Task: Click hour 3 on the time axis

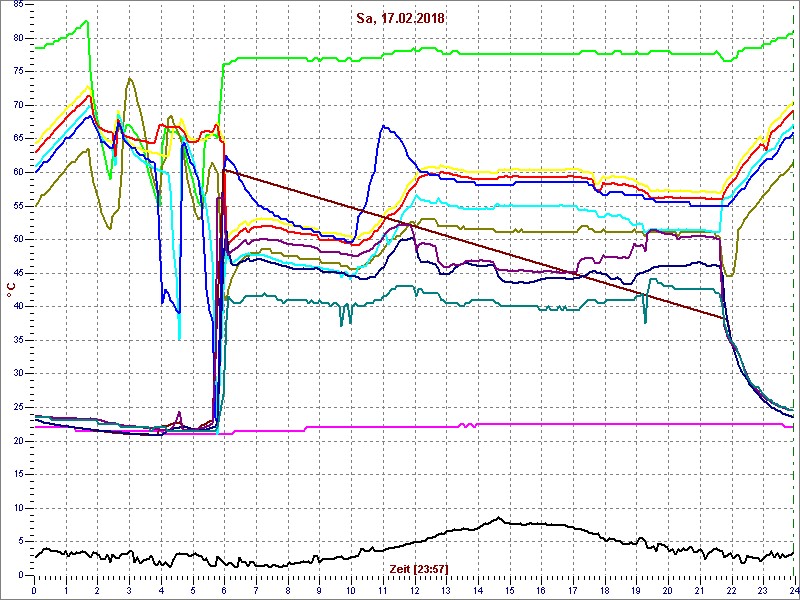Action: click(x=130, y=588)
